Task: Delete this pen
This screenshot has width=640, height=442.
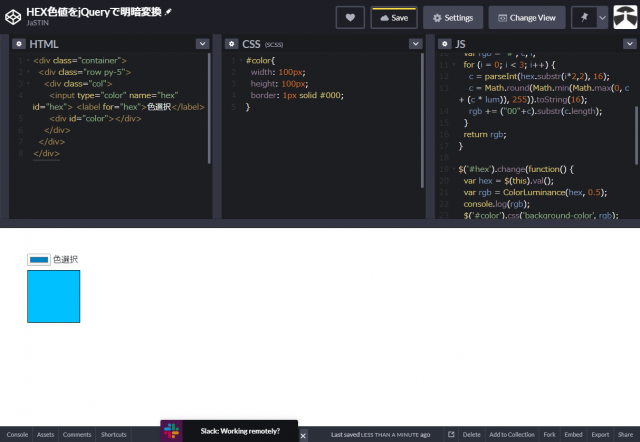Action: [x=471, y=435]
